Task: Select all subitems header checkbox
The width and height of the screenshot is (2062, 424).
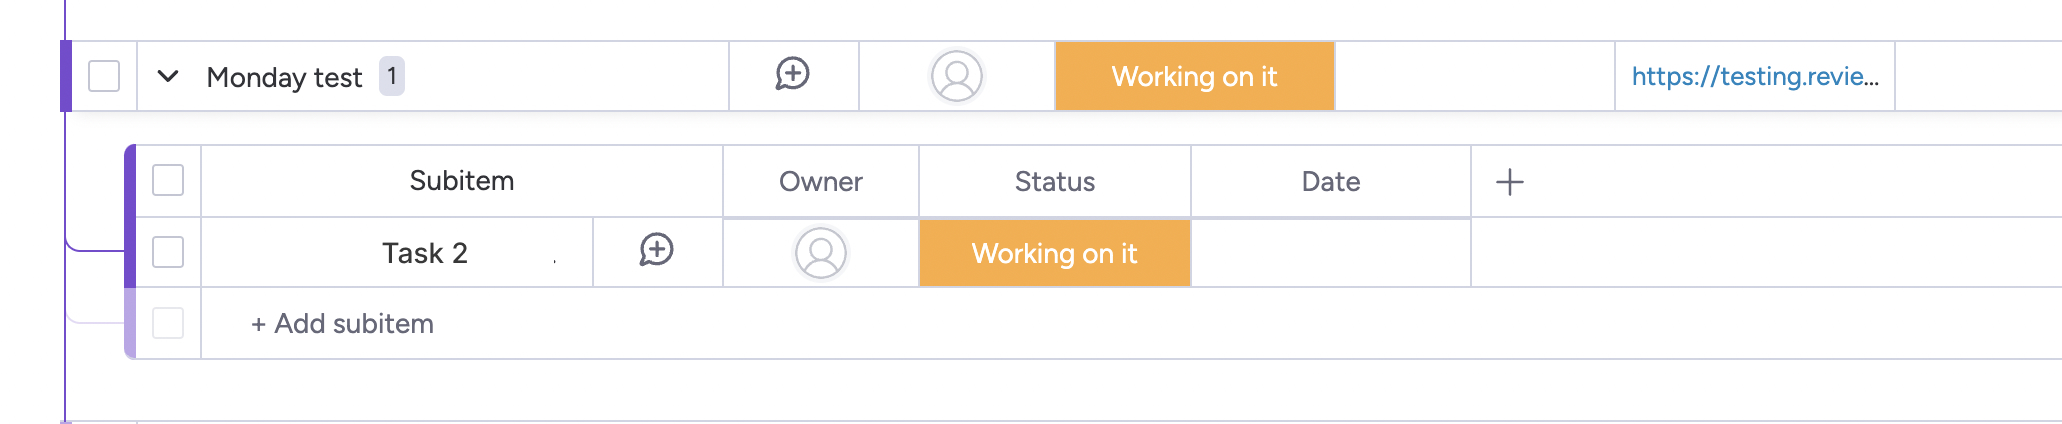Action: [168, 181]
